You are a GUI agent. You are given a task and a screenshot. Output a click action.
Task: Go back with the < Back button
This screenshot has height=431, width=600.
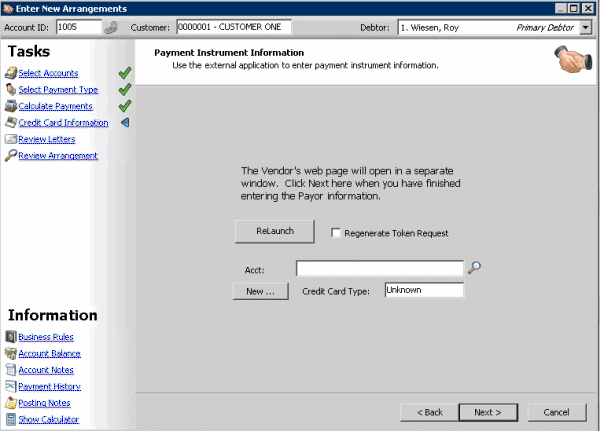point(429,412)
